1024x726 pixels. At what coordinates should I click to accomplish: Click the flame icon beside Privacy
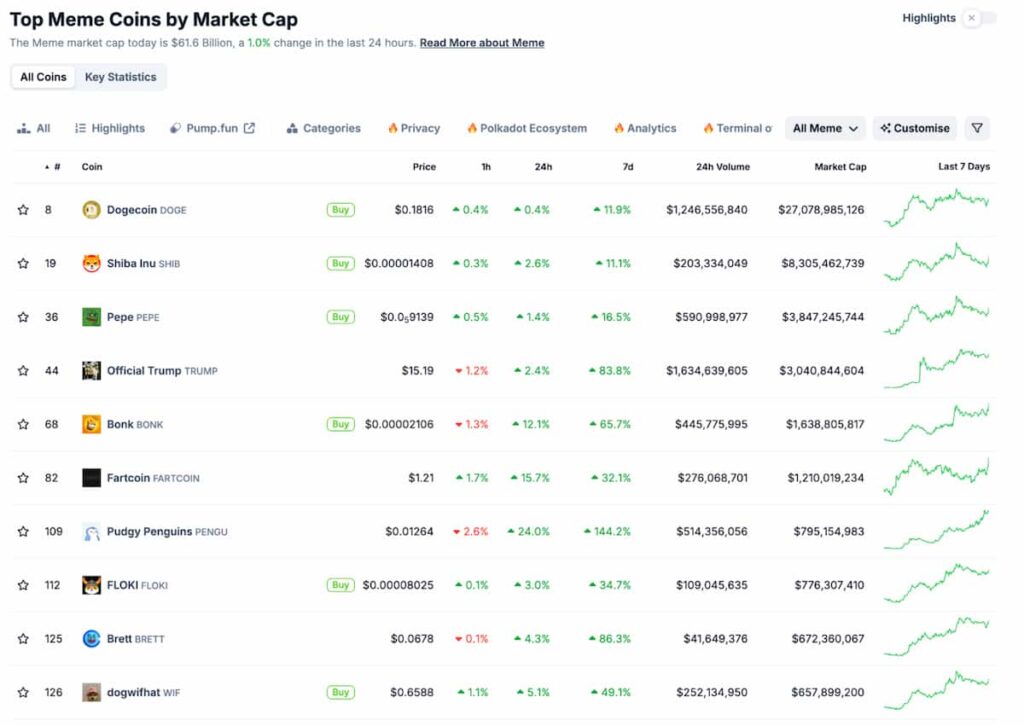pos(392,128)
